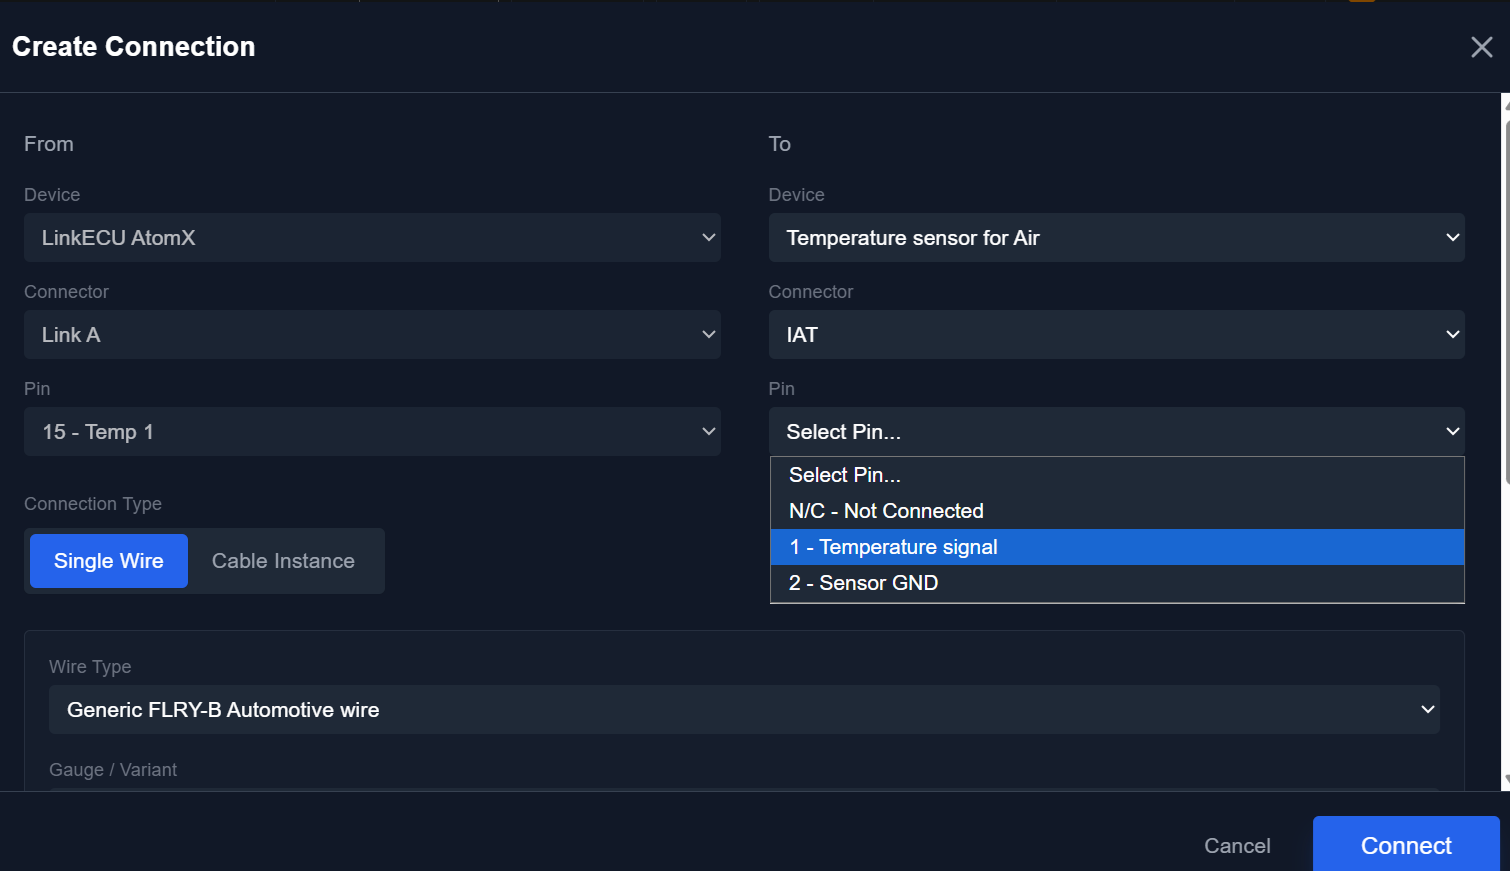The image size is (1510, 871).
Task: Switch connection type to Cable Instance
Action: click(x=283, y=561)
